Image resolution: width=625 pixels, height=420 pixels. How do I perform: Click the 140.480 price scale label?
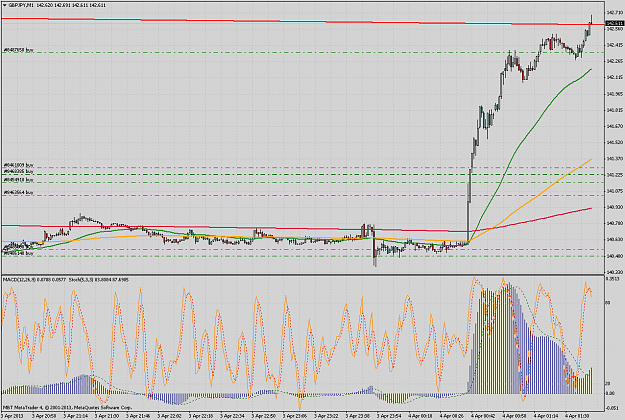tap(614, 256)
